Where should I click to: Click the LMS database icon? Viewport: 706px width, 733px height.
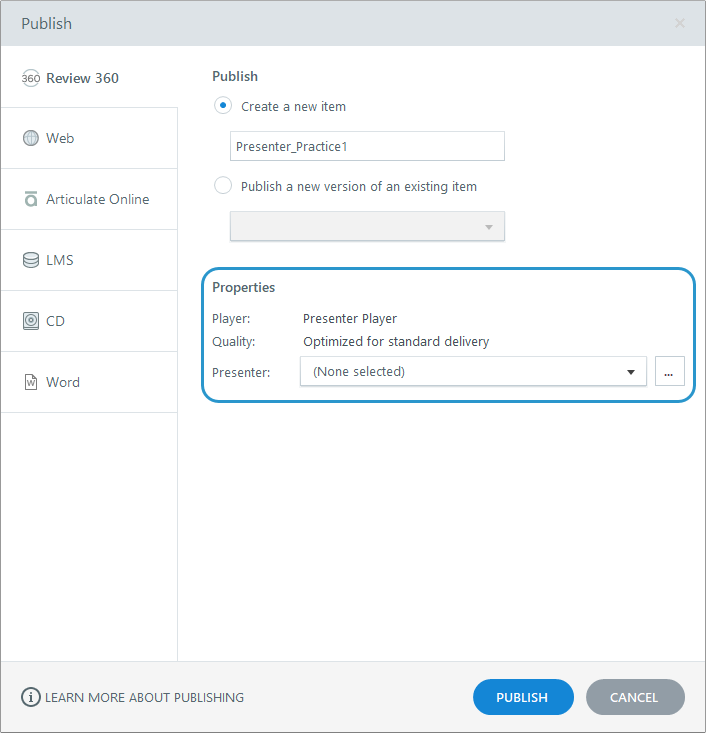pyautogui.click(x=30, y=260)
